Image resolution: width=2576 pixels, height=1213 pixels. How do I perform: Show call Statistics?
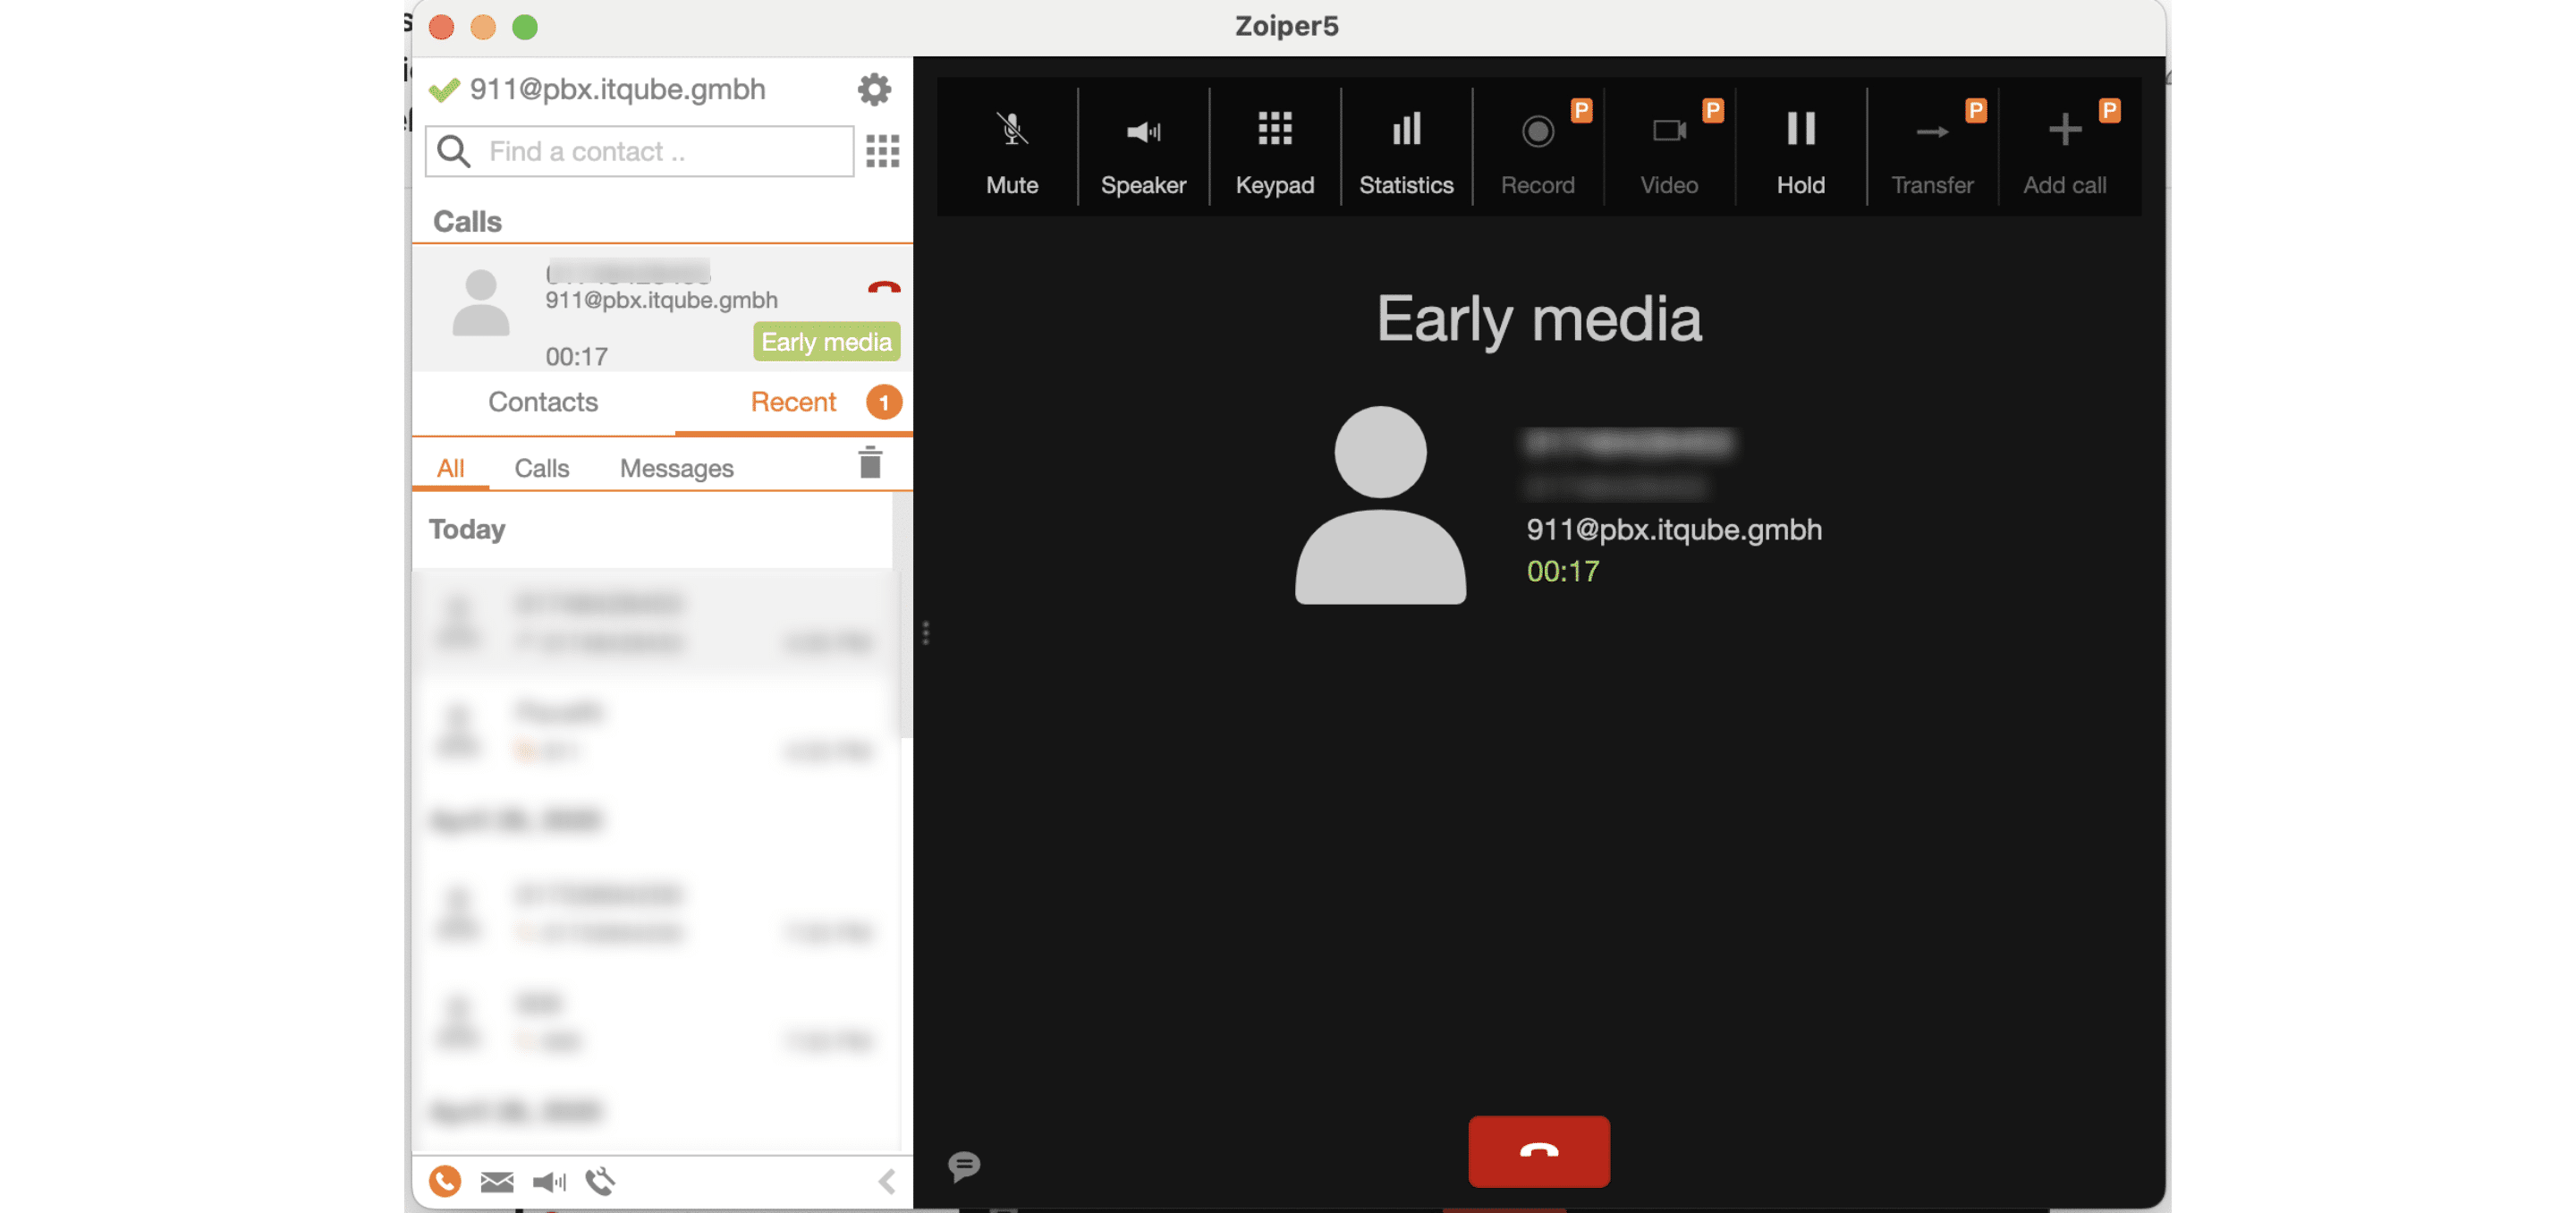(x=1406, y=149)
